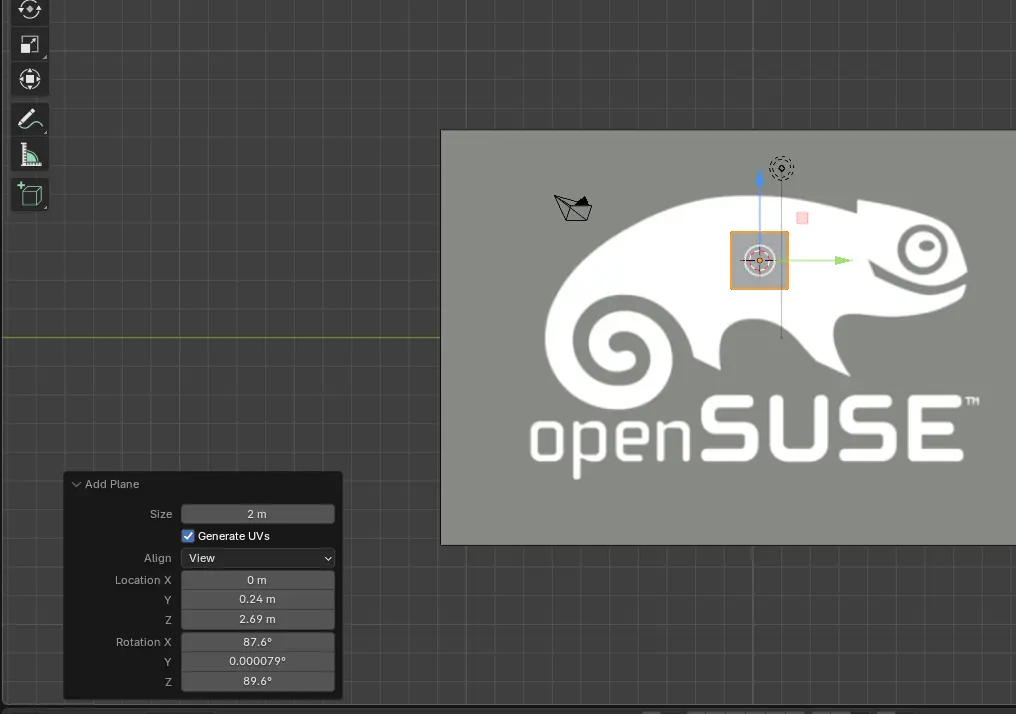Screen dimensions: 1016x714
Task: Select the Rotate tool
Action: [30, 11]
